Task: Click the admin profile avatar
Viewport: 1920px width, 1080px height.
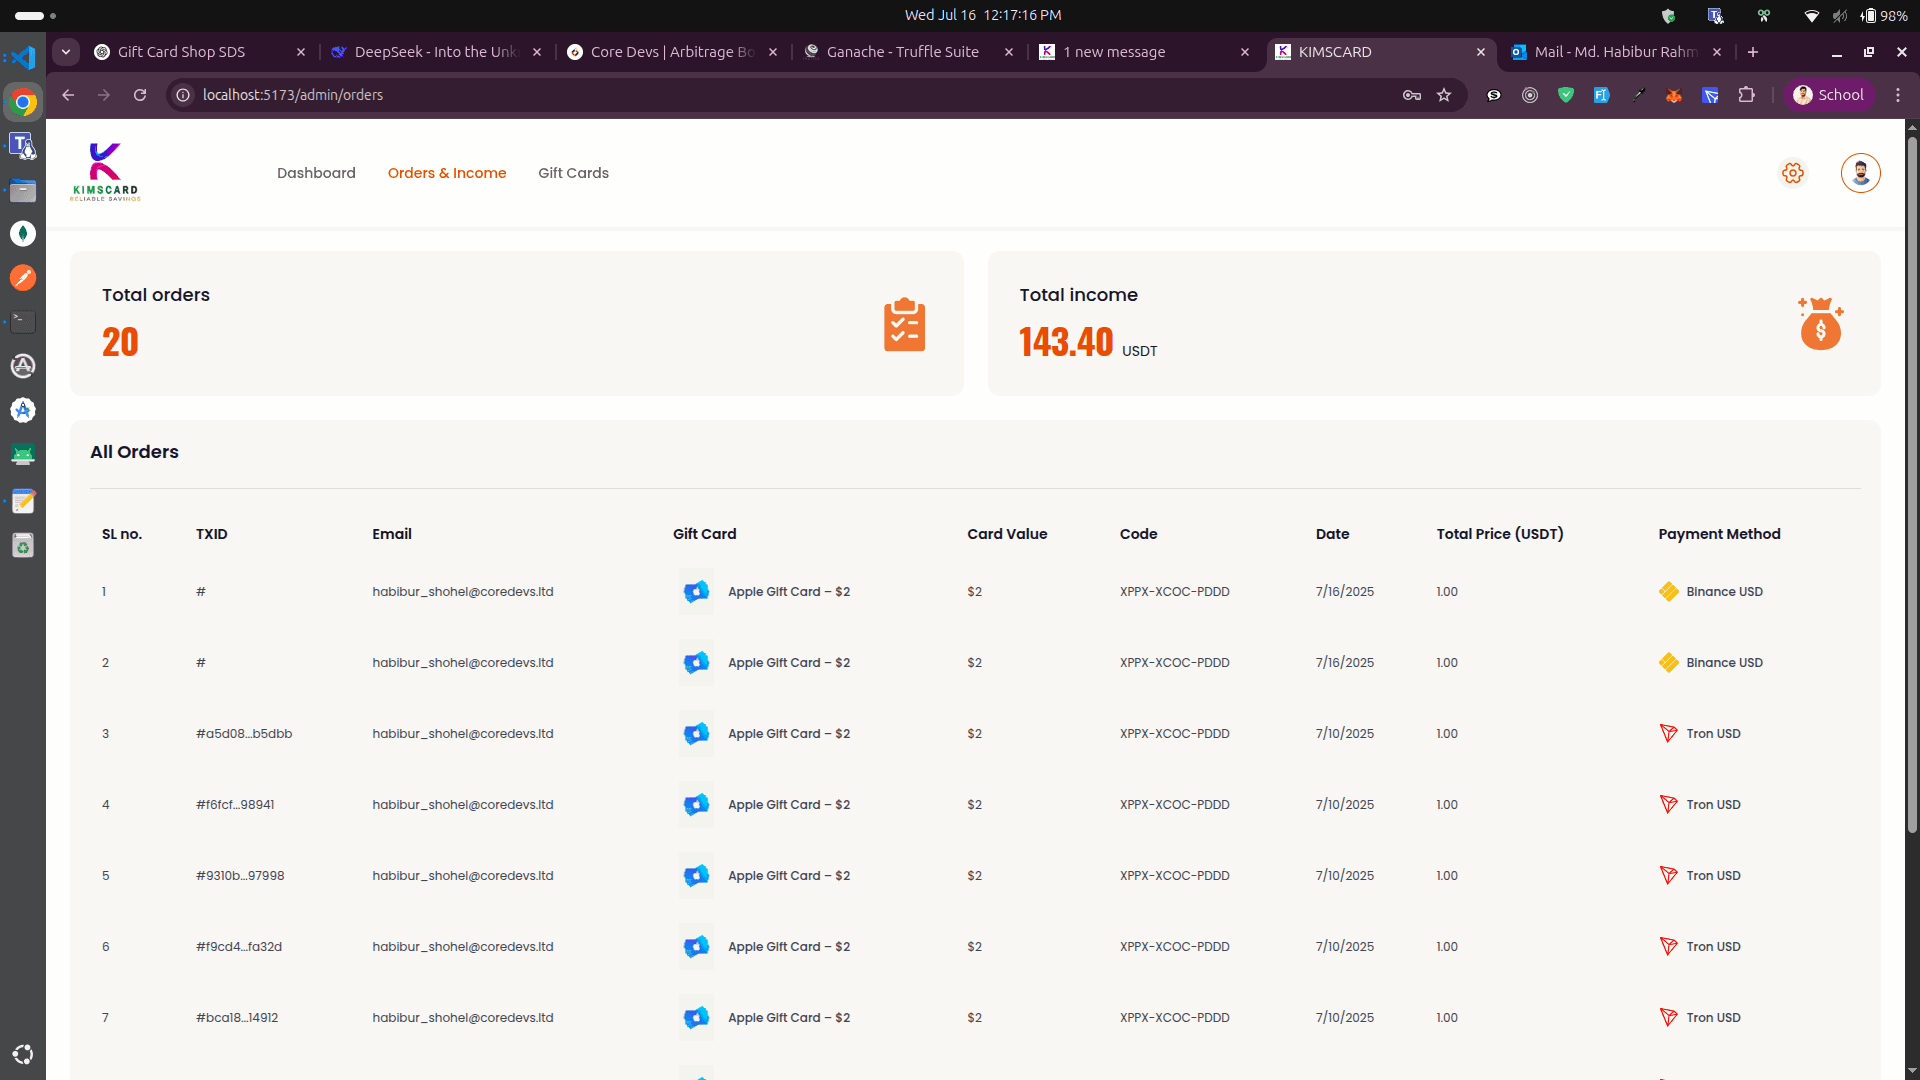Action: pyautogui.click(x=1860, y=173)
